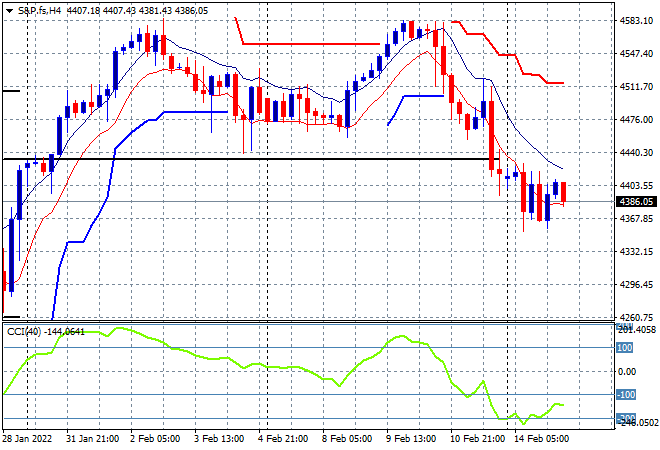The width and height of the screenshot is (660, 450).
Task: Click the 4583.10 price scale label
Action: pyautogui.click(x=636, y=21)
